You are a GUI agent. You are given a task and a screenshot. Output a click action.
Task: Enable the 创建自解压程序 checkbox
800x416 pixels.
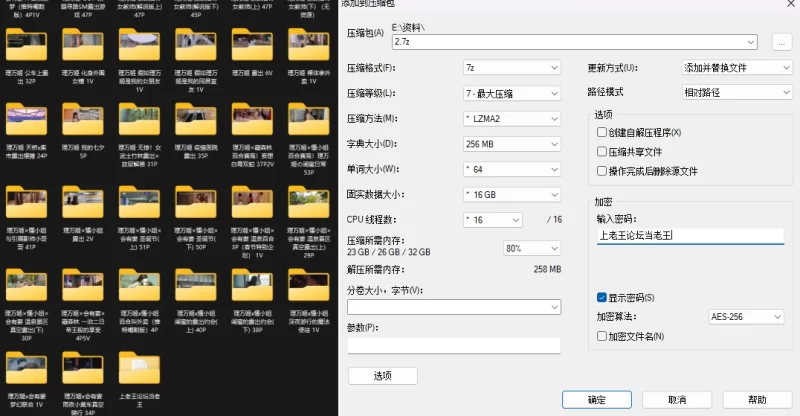point(602,132)
